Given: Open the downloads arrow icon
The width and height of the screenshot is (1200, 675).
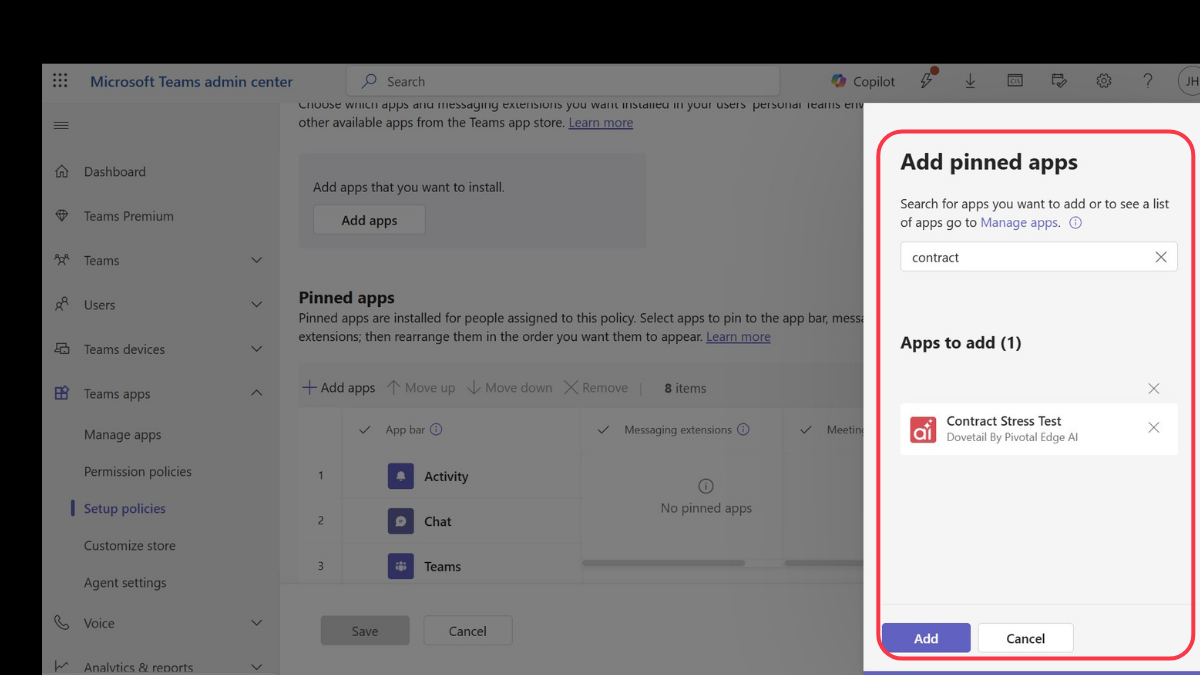Looking at the screenshot, I should point(970,81).
